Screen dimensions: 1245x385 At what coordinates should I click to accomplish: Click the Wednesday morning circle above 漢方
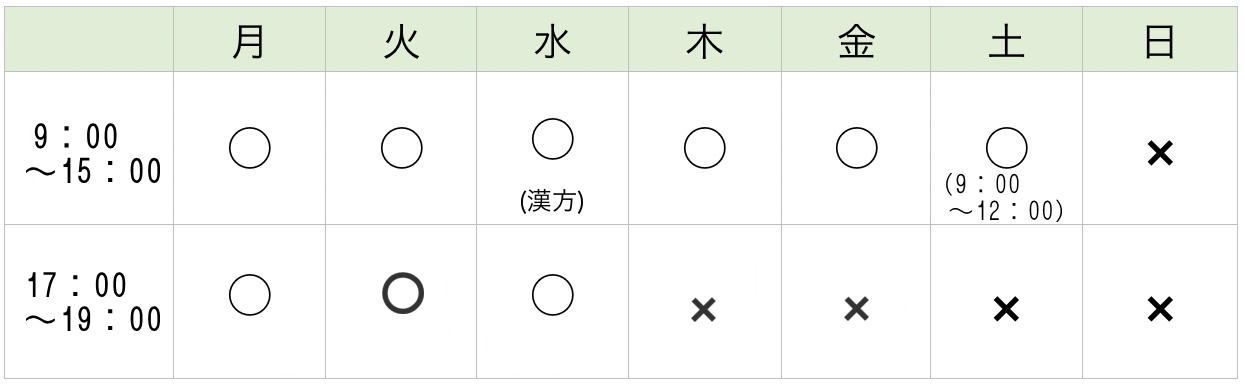[x=553, y=138]
